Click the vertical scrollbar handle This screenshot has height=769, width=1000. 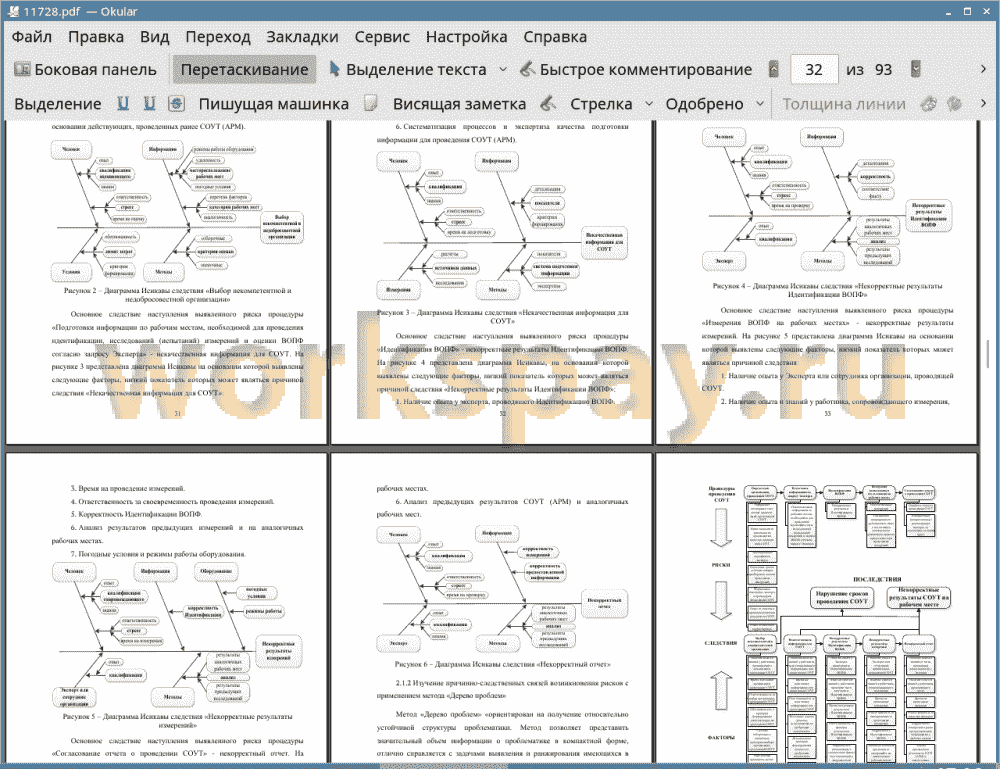click(988, 355)
